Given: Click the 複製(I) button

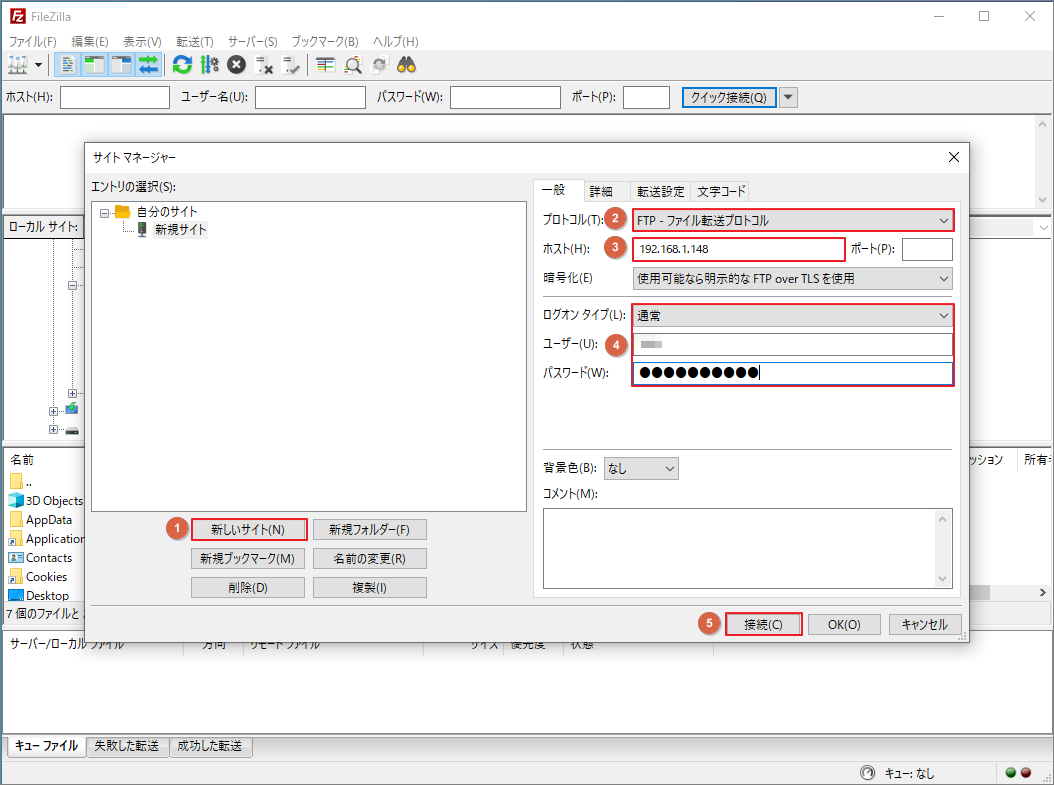Looking at the screenshot, I should click(x=370, y=587).
